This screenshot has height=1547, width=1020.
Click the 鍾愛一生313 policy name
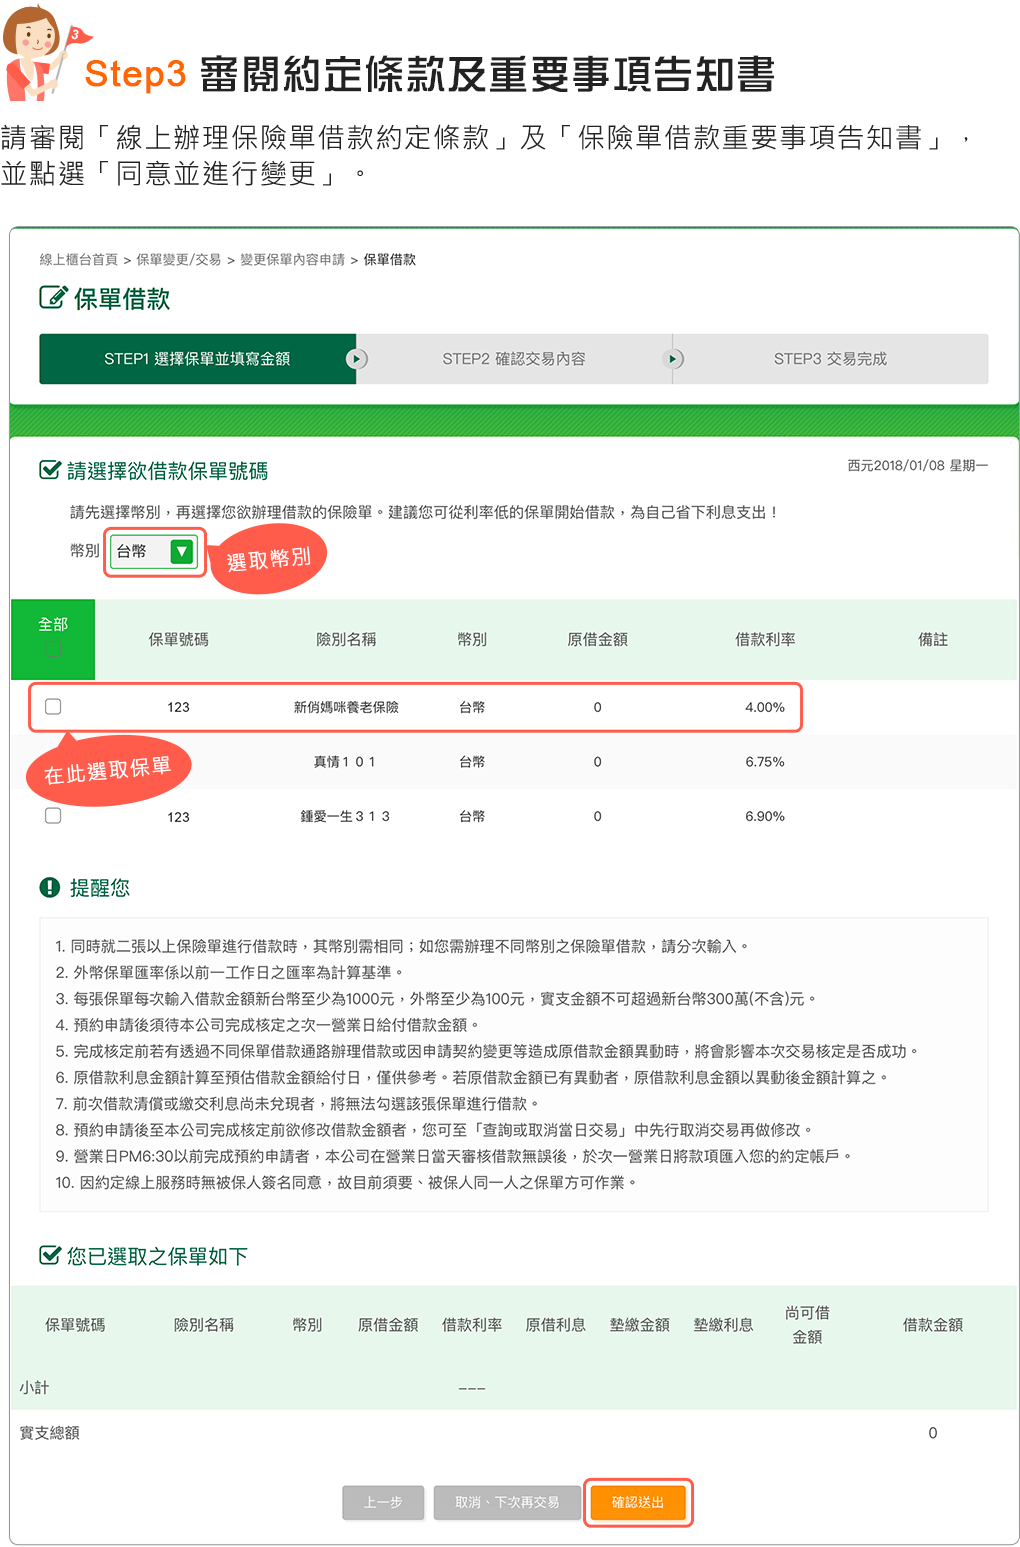point(345,817)
